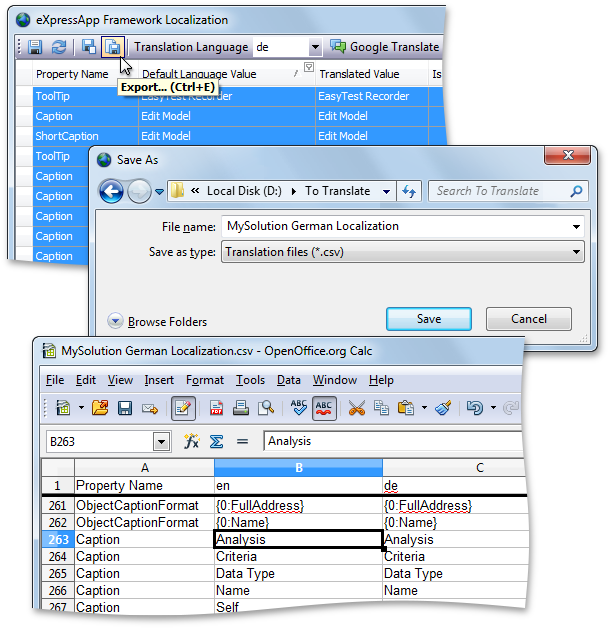Expand the address bar previous locations dropdown
This screenshot has height=631, width=611.
(386, 192)
